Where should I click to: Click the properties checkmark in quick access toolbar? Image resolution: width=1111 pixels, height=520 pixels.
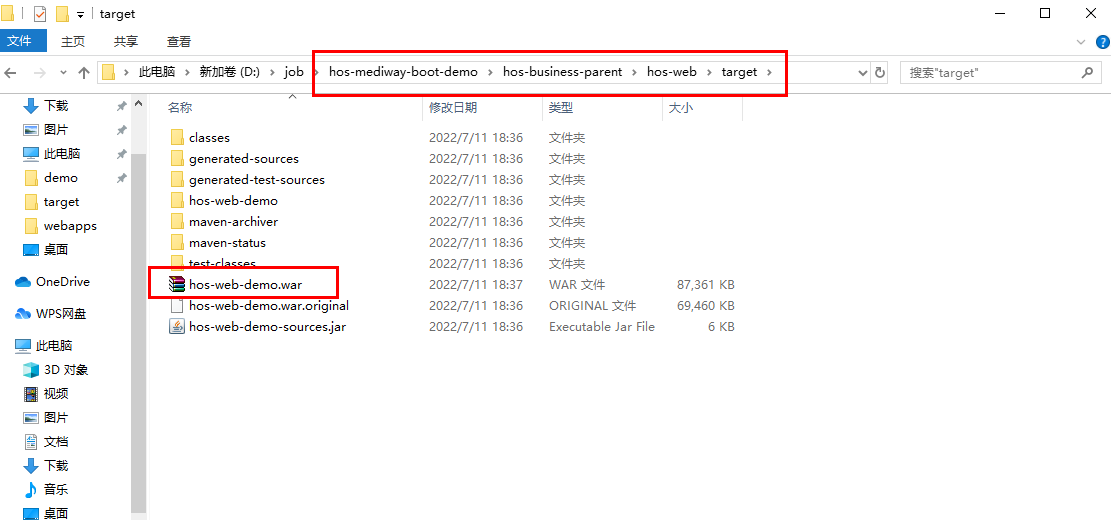tap(40, 14)
